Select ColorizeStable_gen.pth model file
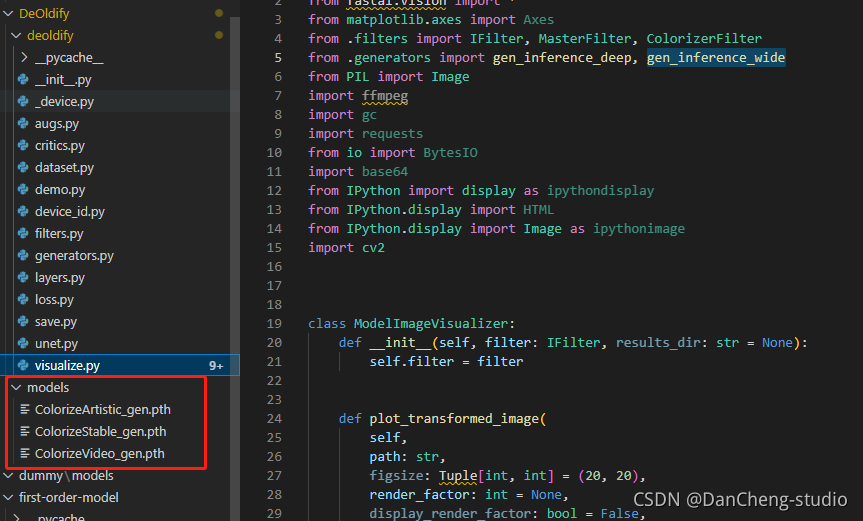 tap(101, 432)
